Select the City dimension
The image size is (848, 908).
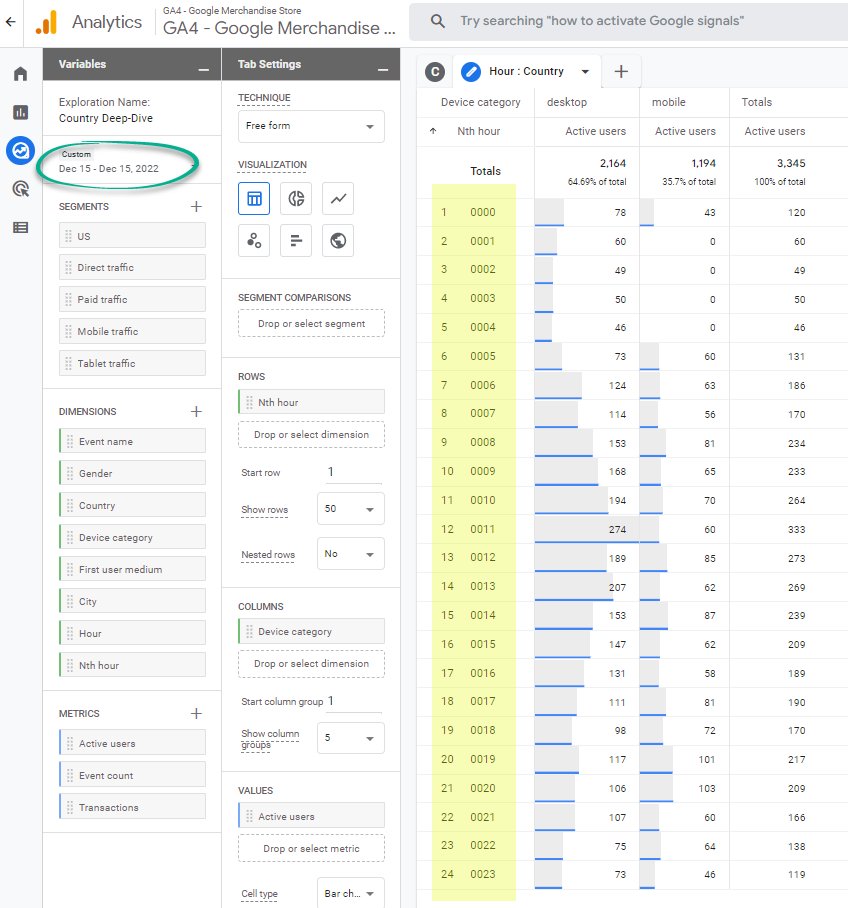(x=132, y=602)
